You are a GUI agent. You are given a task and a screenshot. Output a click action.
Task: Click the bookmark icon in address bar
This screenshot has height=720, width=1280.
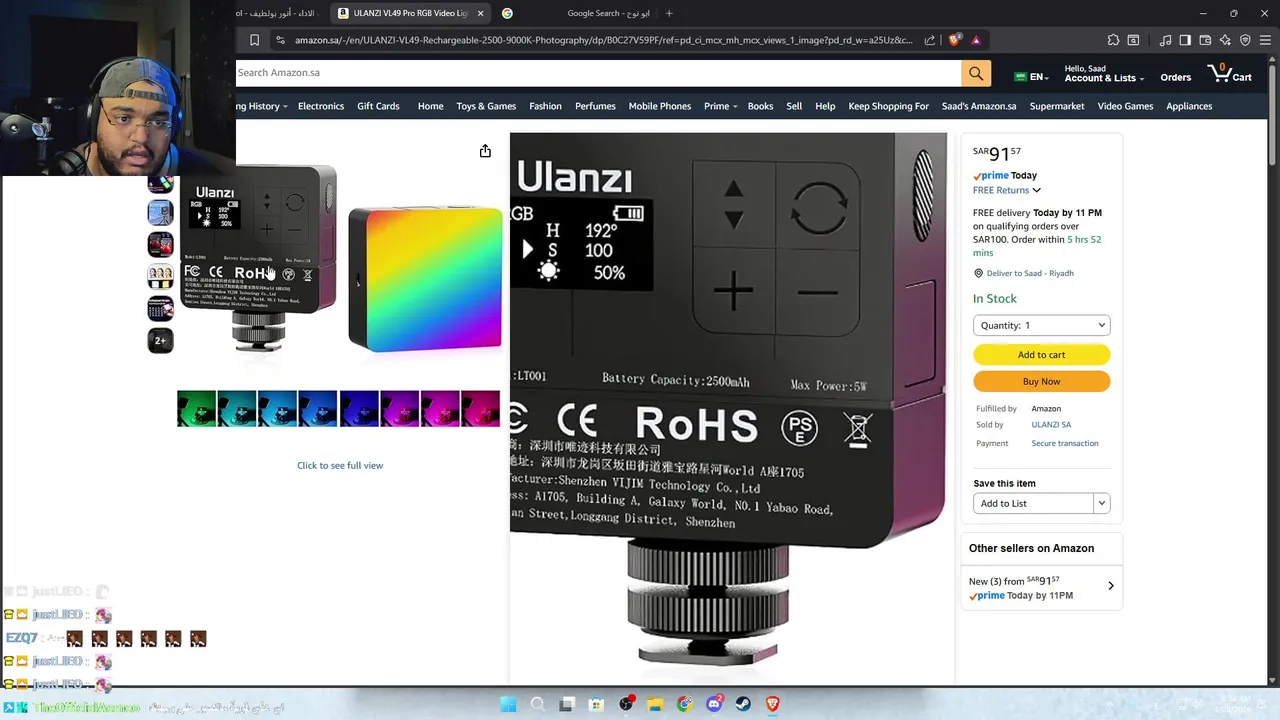(x=254, y=40)
